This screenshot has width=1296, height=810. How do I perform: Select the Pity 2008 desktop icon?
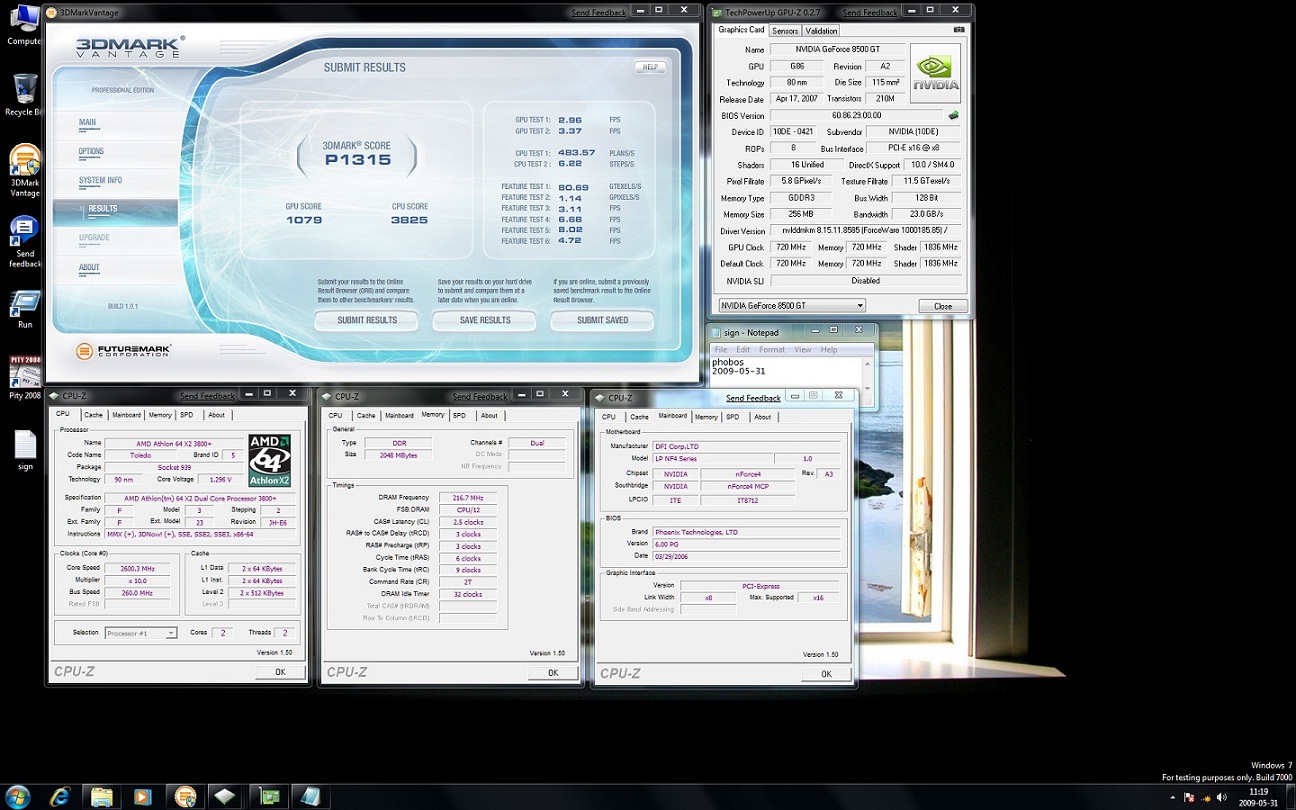pyautogui.click(x=24, y=377)
